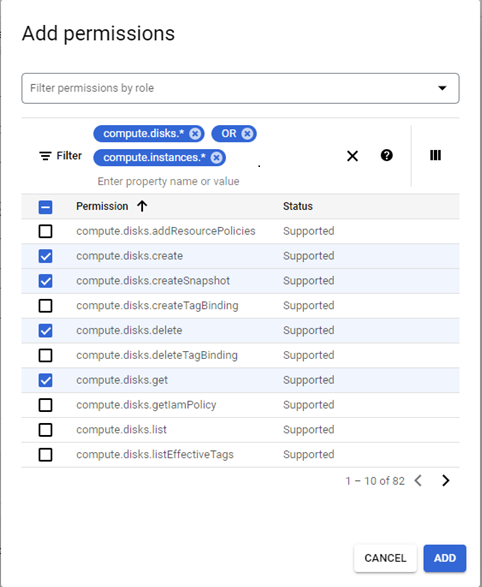
Task: Check the compute.disks.addResourcePolicies checkbox
Action: coord(46,231)
